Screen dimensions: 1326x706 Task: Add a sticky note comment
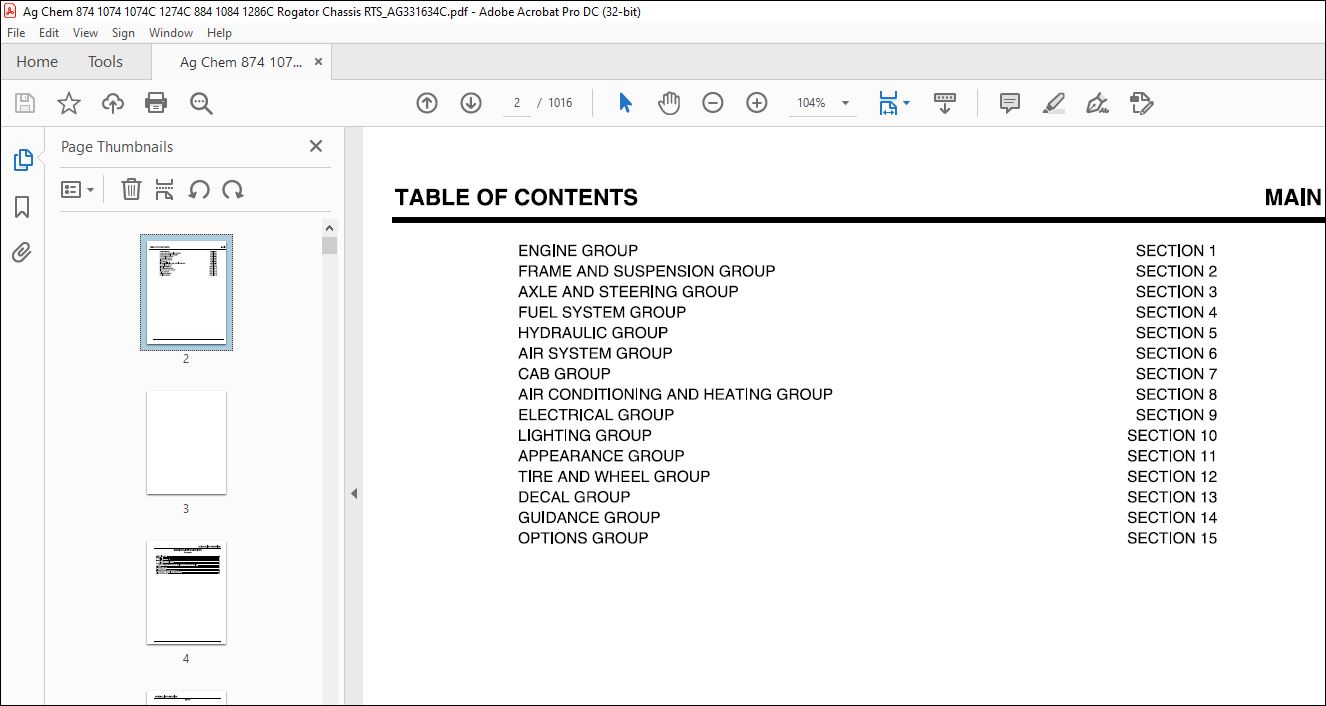[1010, 103]
